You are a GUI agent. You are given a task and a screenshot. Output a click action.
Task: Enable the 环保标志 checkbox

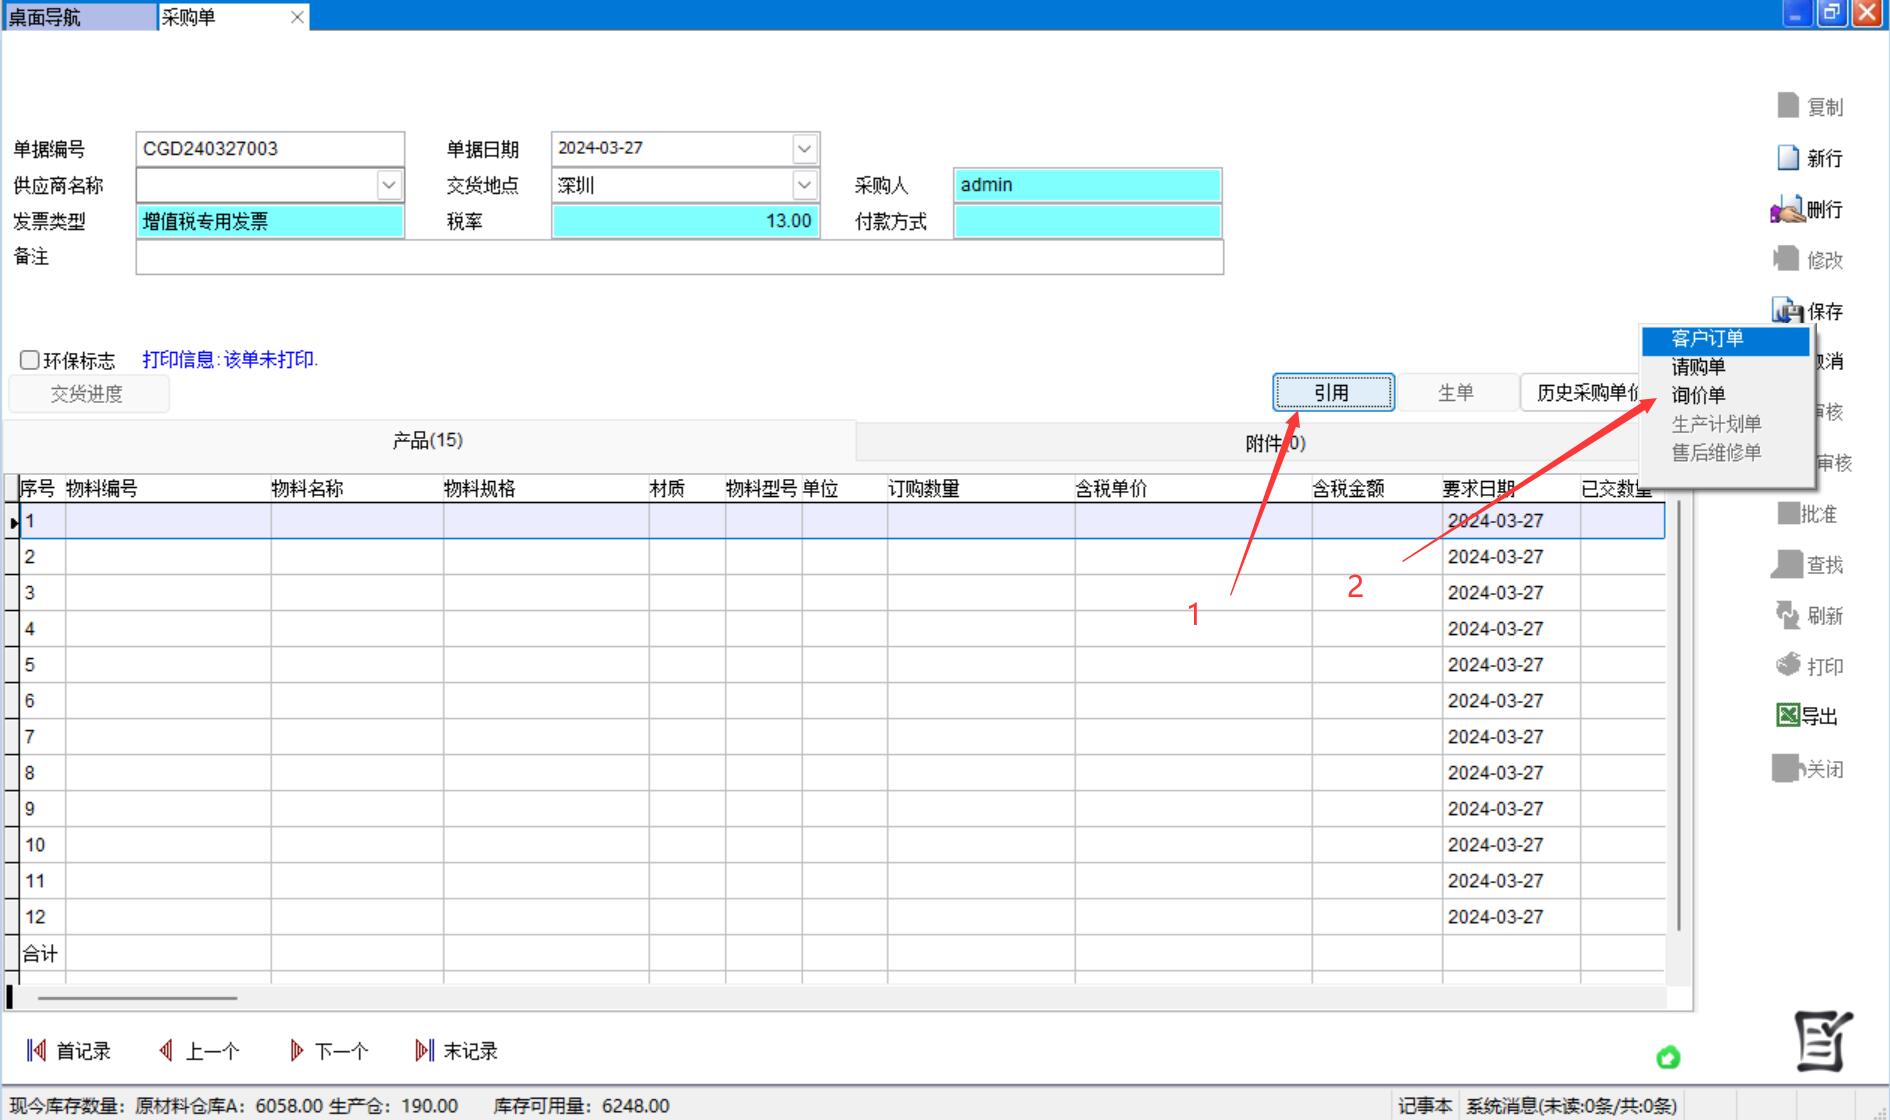30,360
